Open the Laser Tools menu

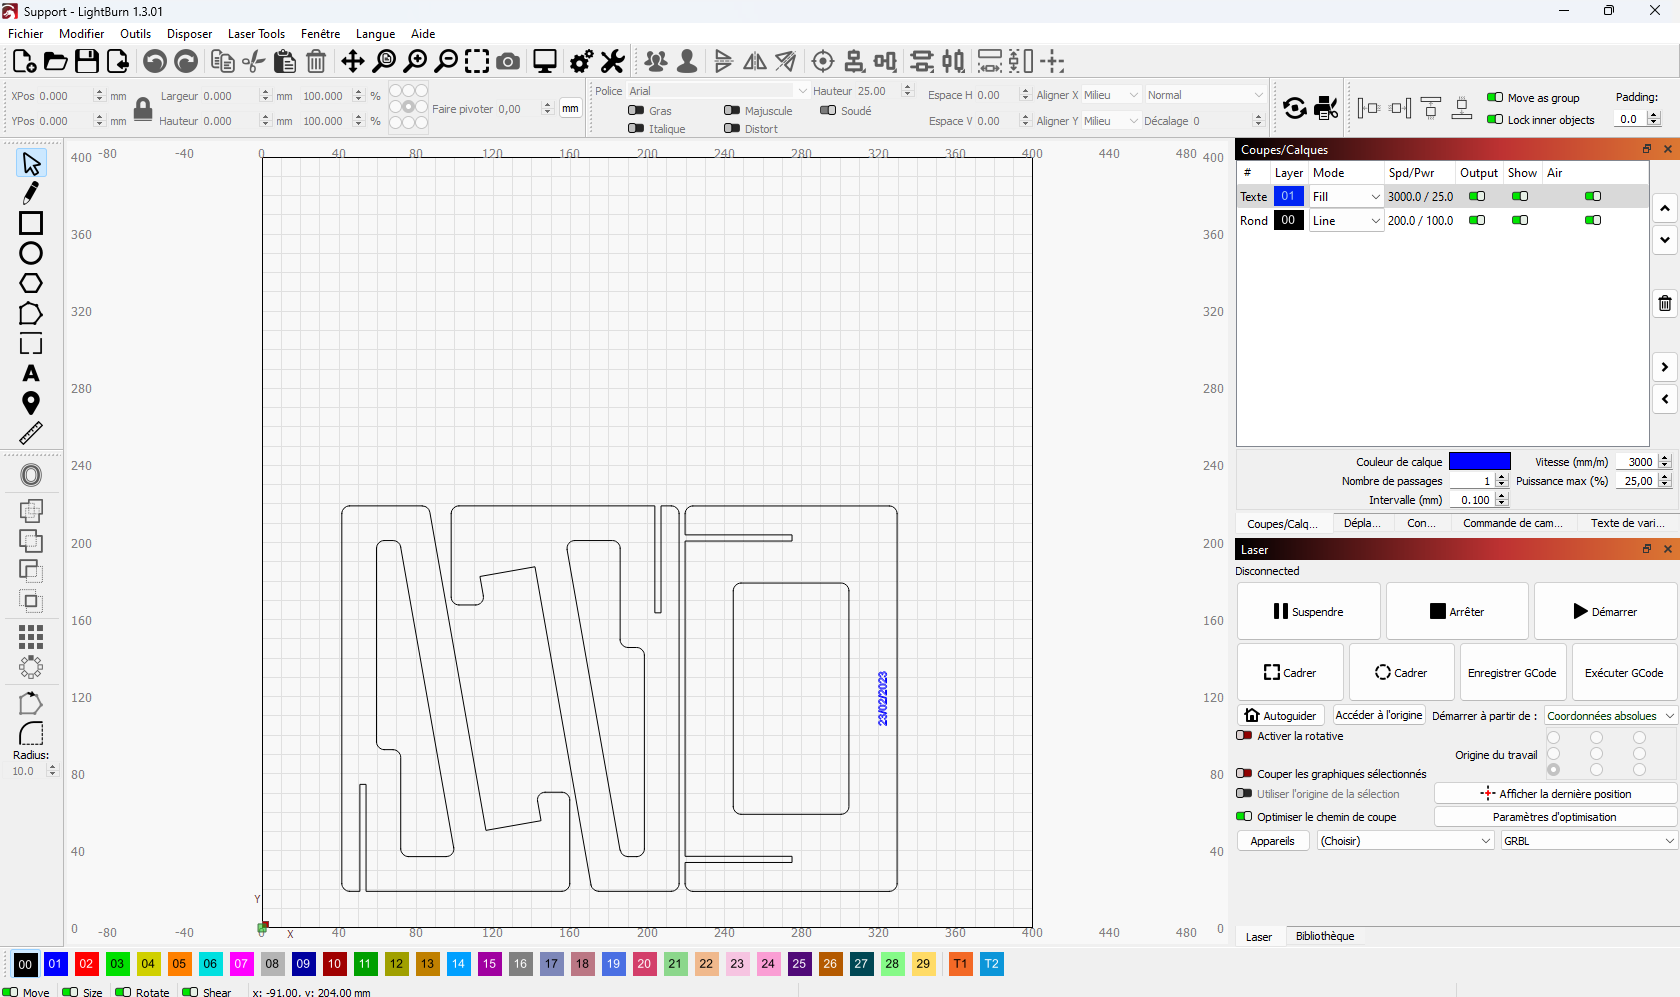256,33
